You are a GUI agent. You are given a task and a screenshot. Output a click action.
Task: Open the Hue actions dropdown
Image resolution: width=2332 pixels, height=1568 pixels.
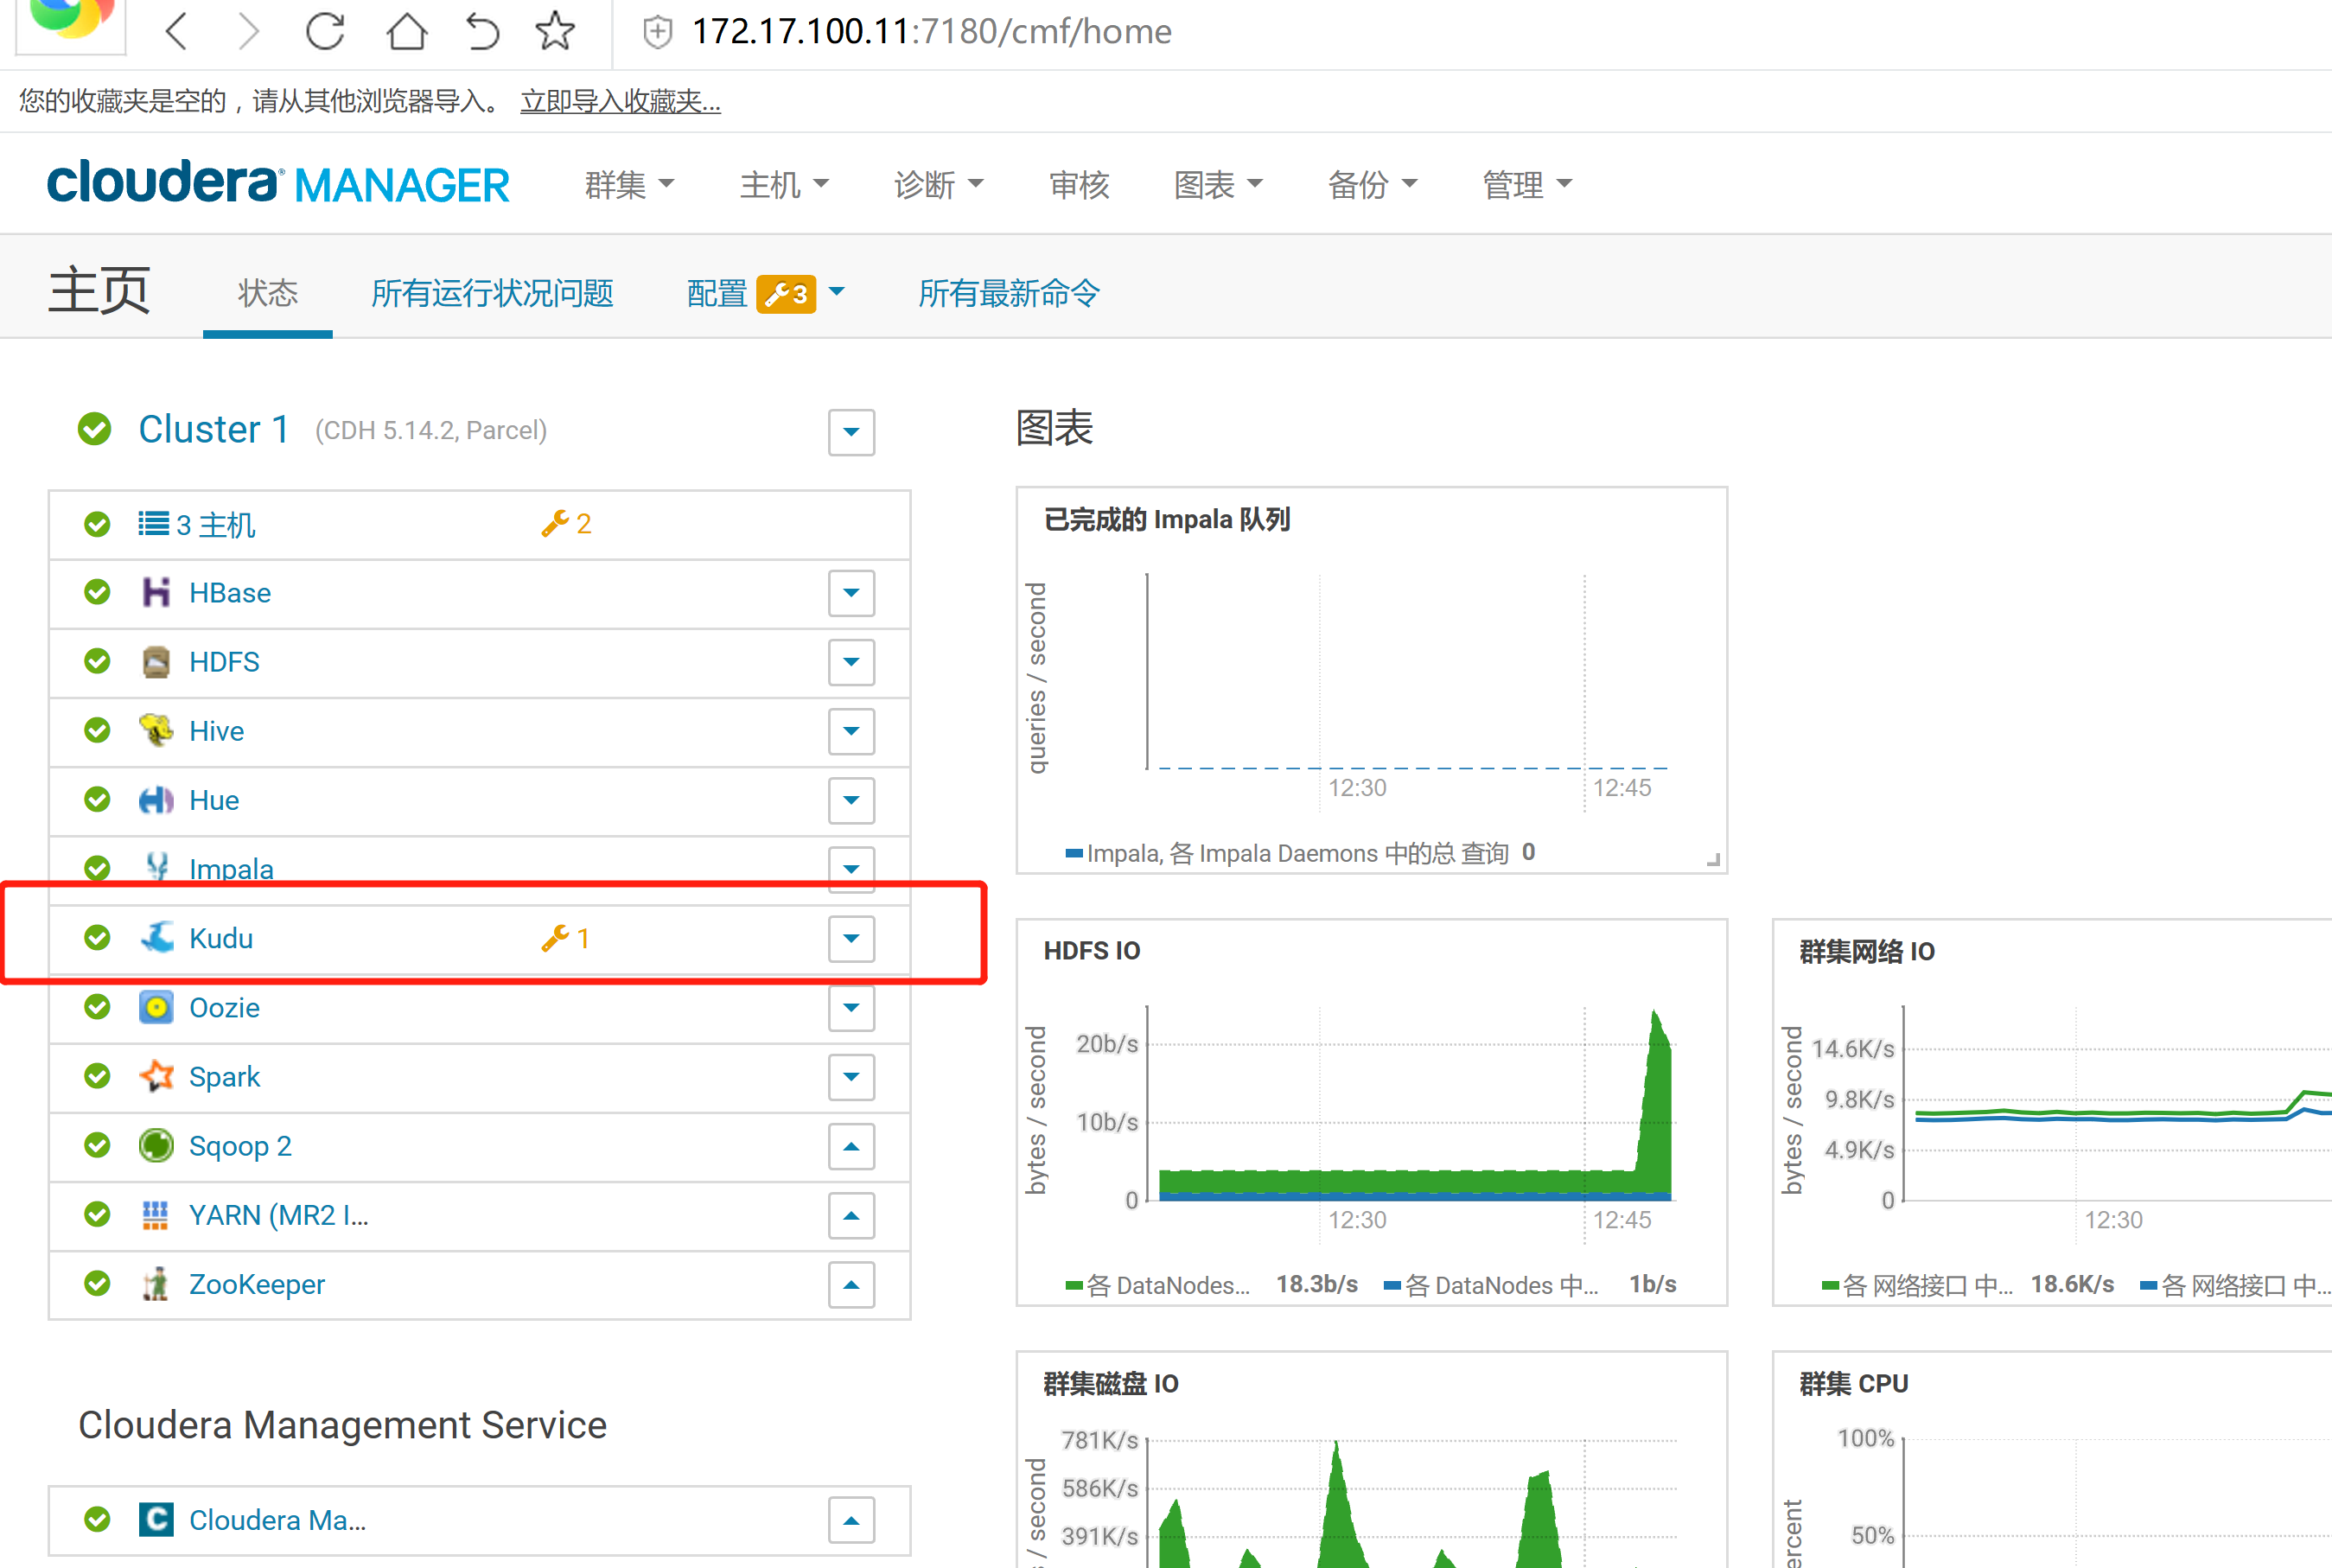pyautogui.click(x=851, y=800)
